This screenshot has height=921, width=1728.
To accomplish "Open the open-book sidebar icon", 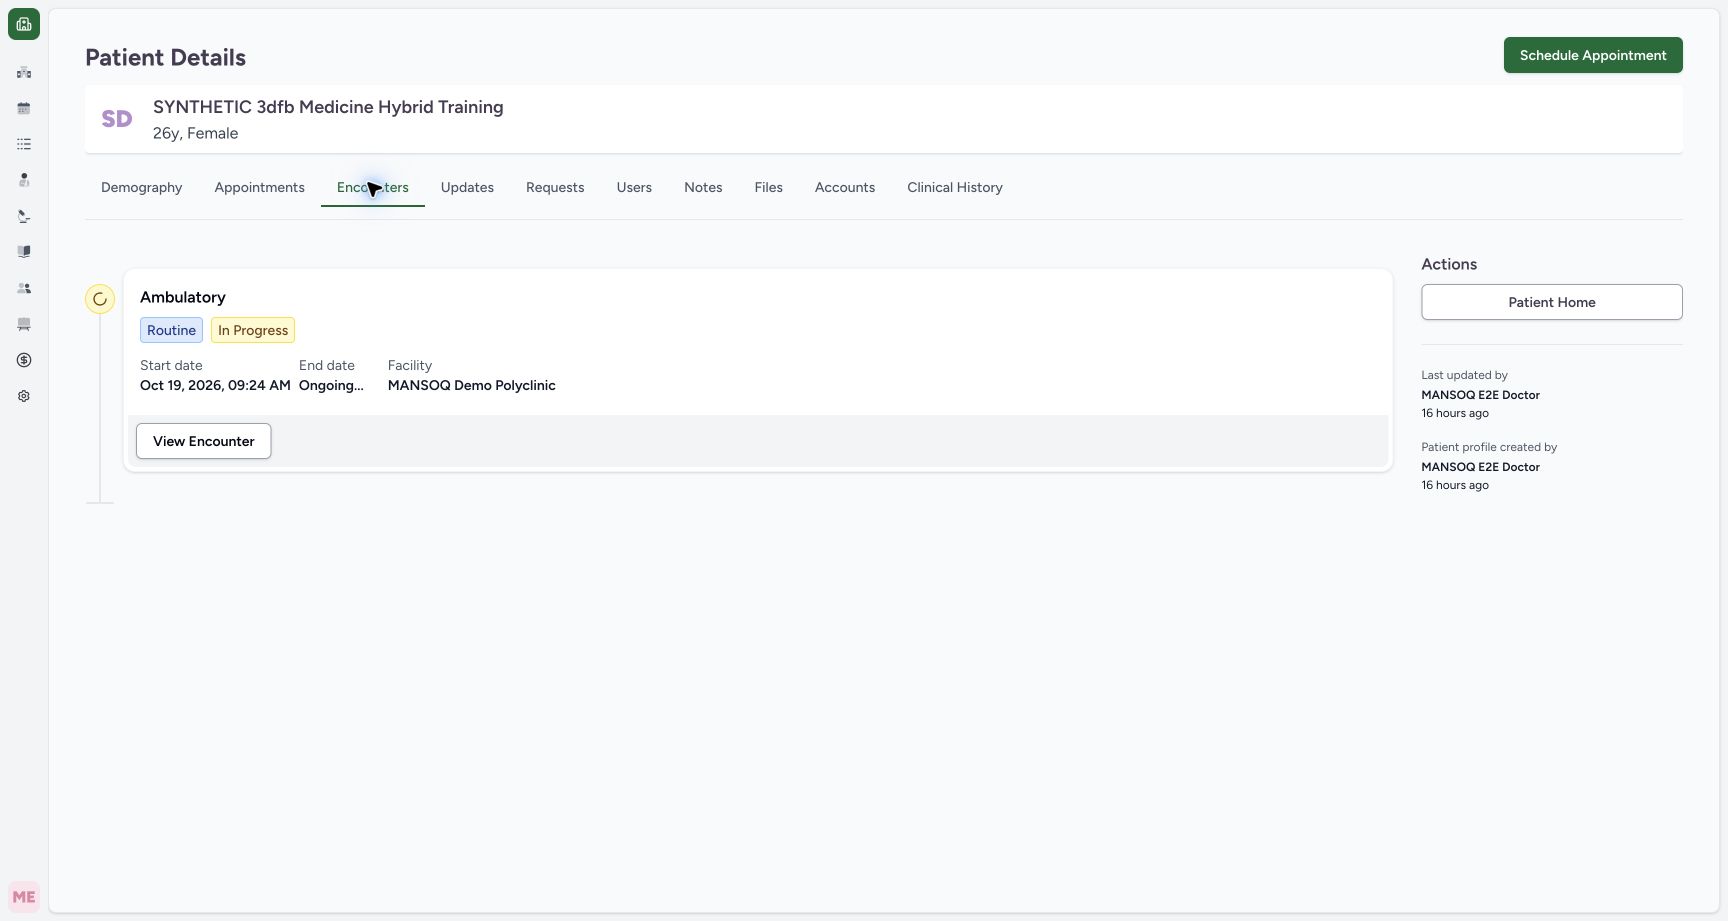I will 24,252.
